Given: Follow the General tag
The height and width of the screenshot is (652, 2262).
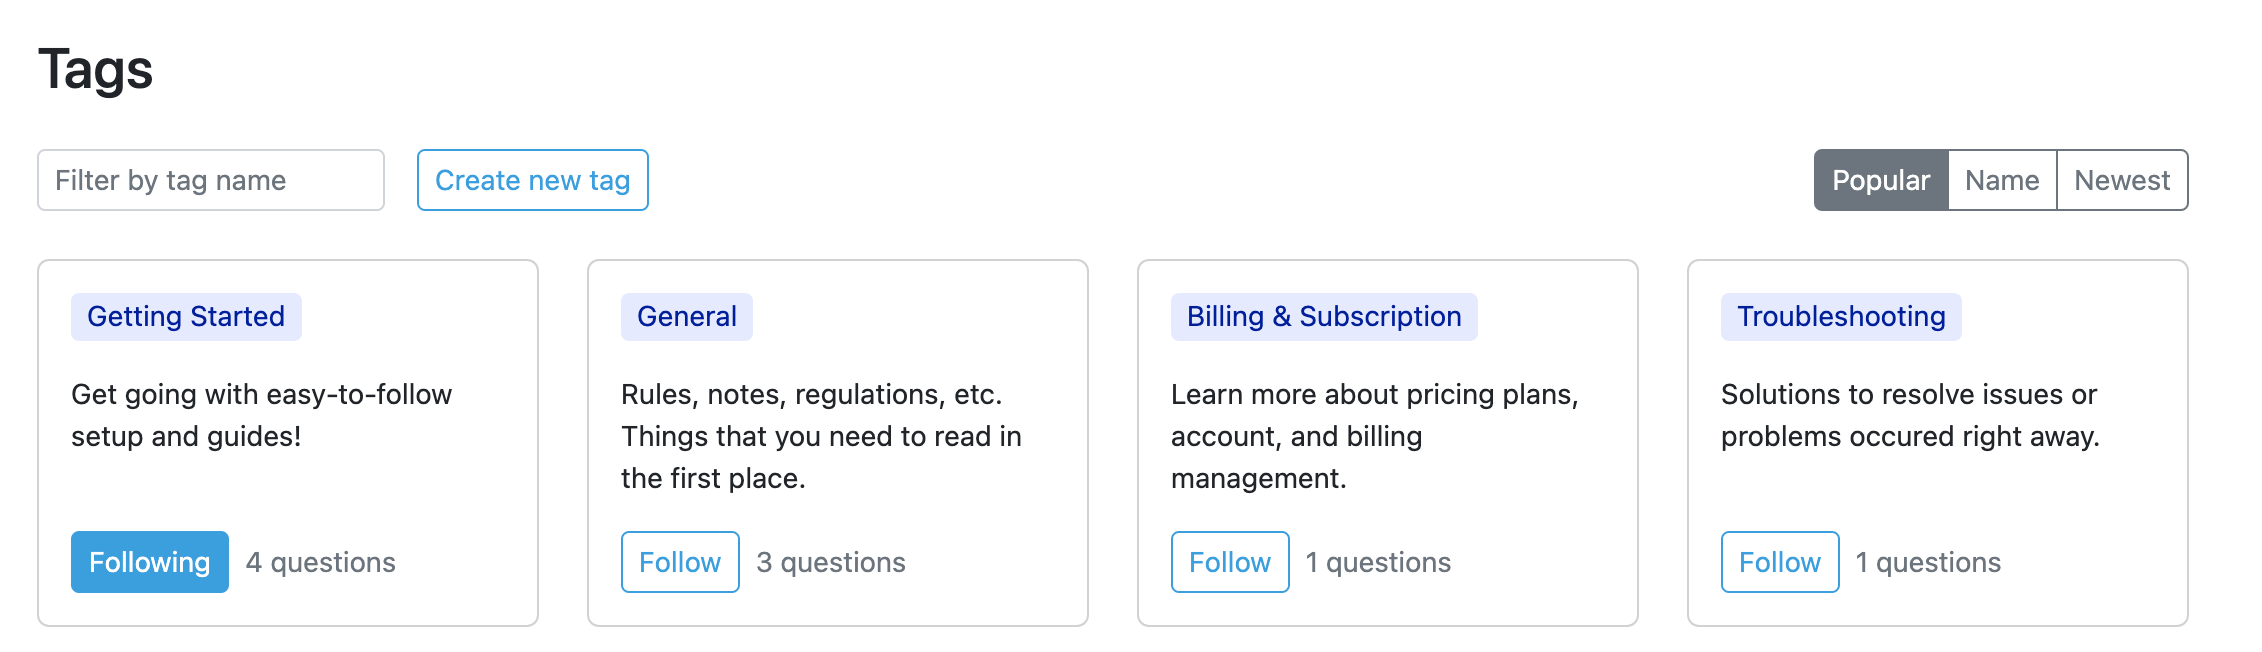Looking at the screenshot, I should tap(679, 562).
